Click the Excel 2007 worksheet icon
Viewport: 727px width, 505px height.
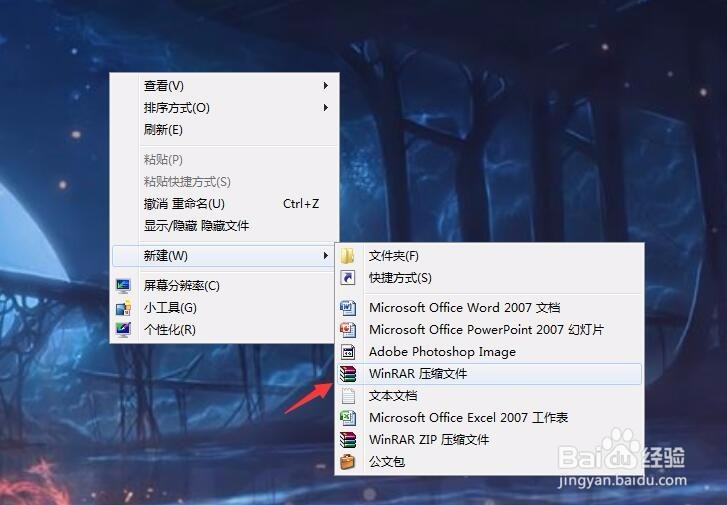coord(348,418)
